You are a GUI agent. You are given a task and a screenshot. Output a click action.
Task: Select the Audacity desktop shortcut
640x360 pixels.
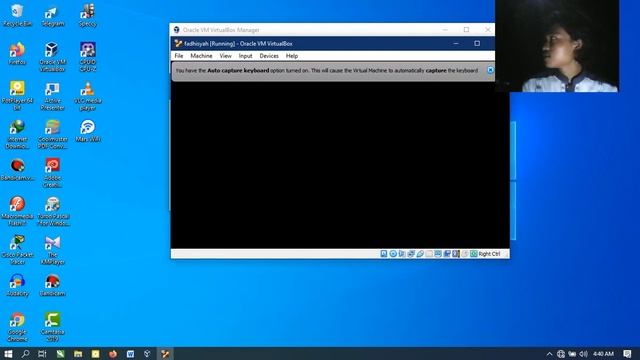(x=17, y=284)
